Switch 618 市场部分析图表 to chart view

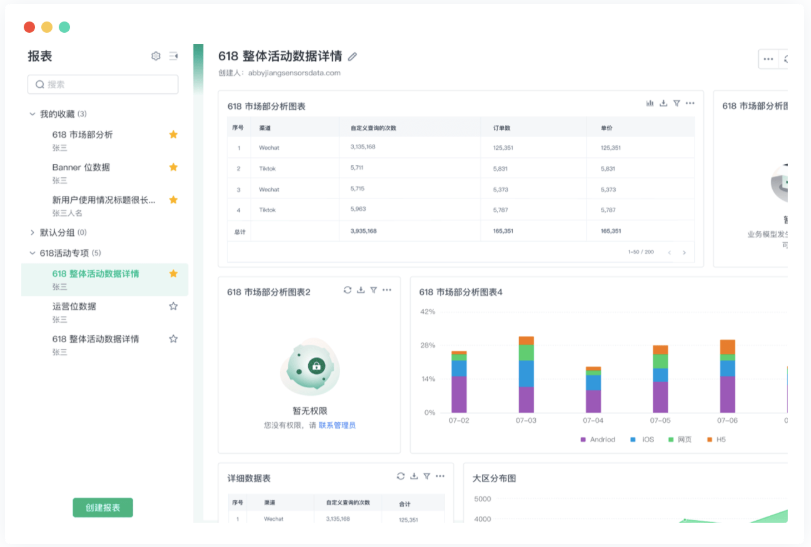point(650,103)
